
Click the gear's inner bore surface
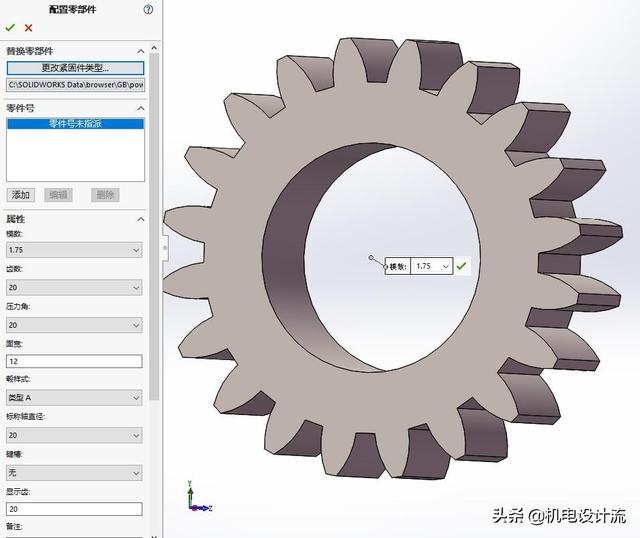[284, 261]
